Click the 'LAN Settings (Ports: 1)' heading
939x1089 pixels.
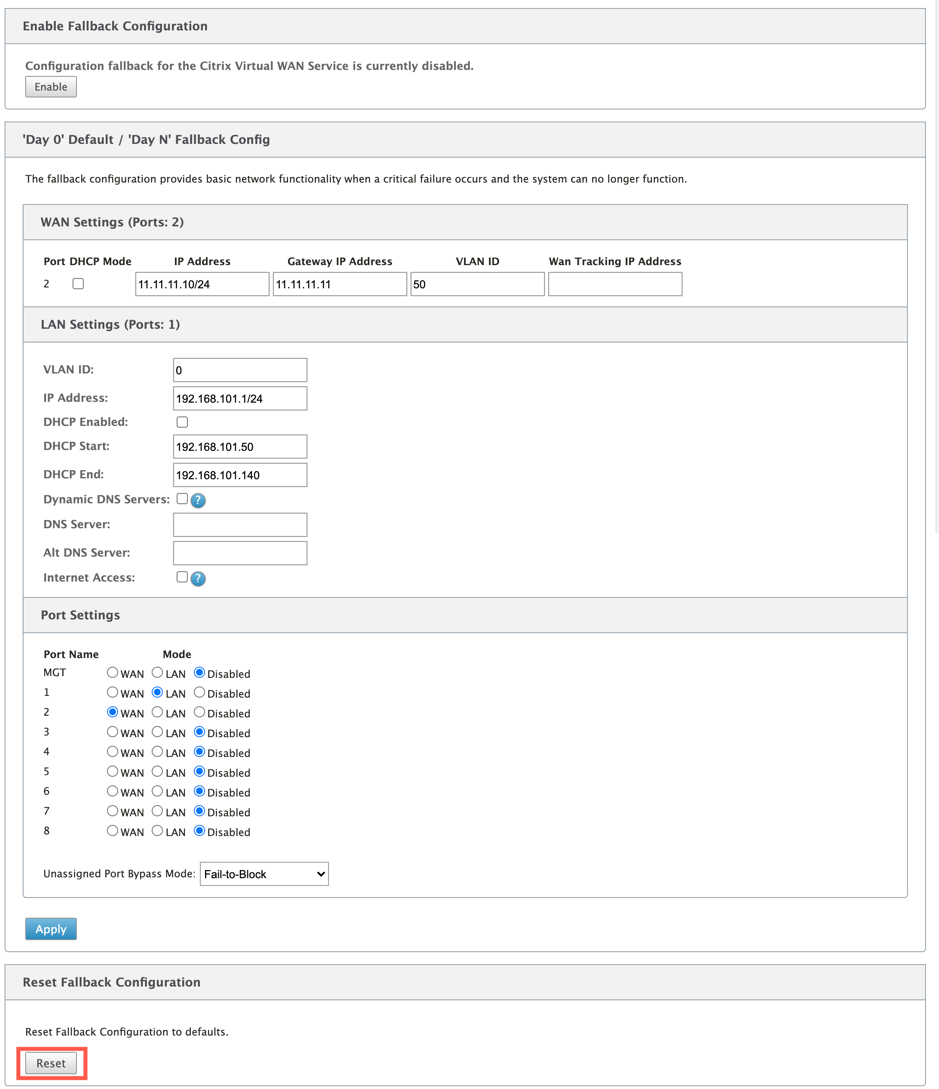110,324
